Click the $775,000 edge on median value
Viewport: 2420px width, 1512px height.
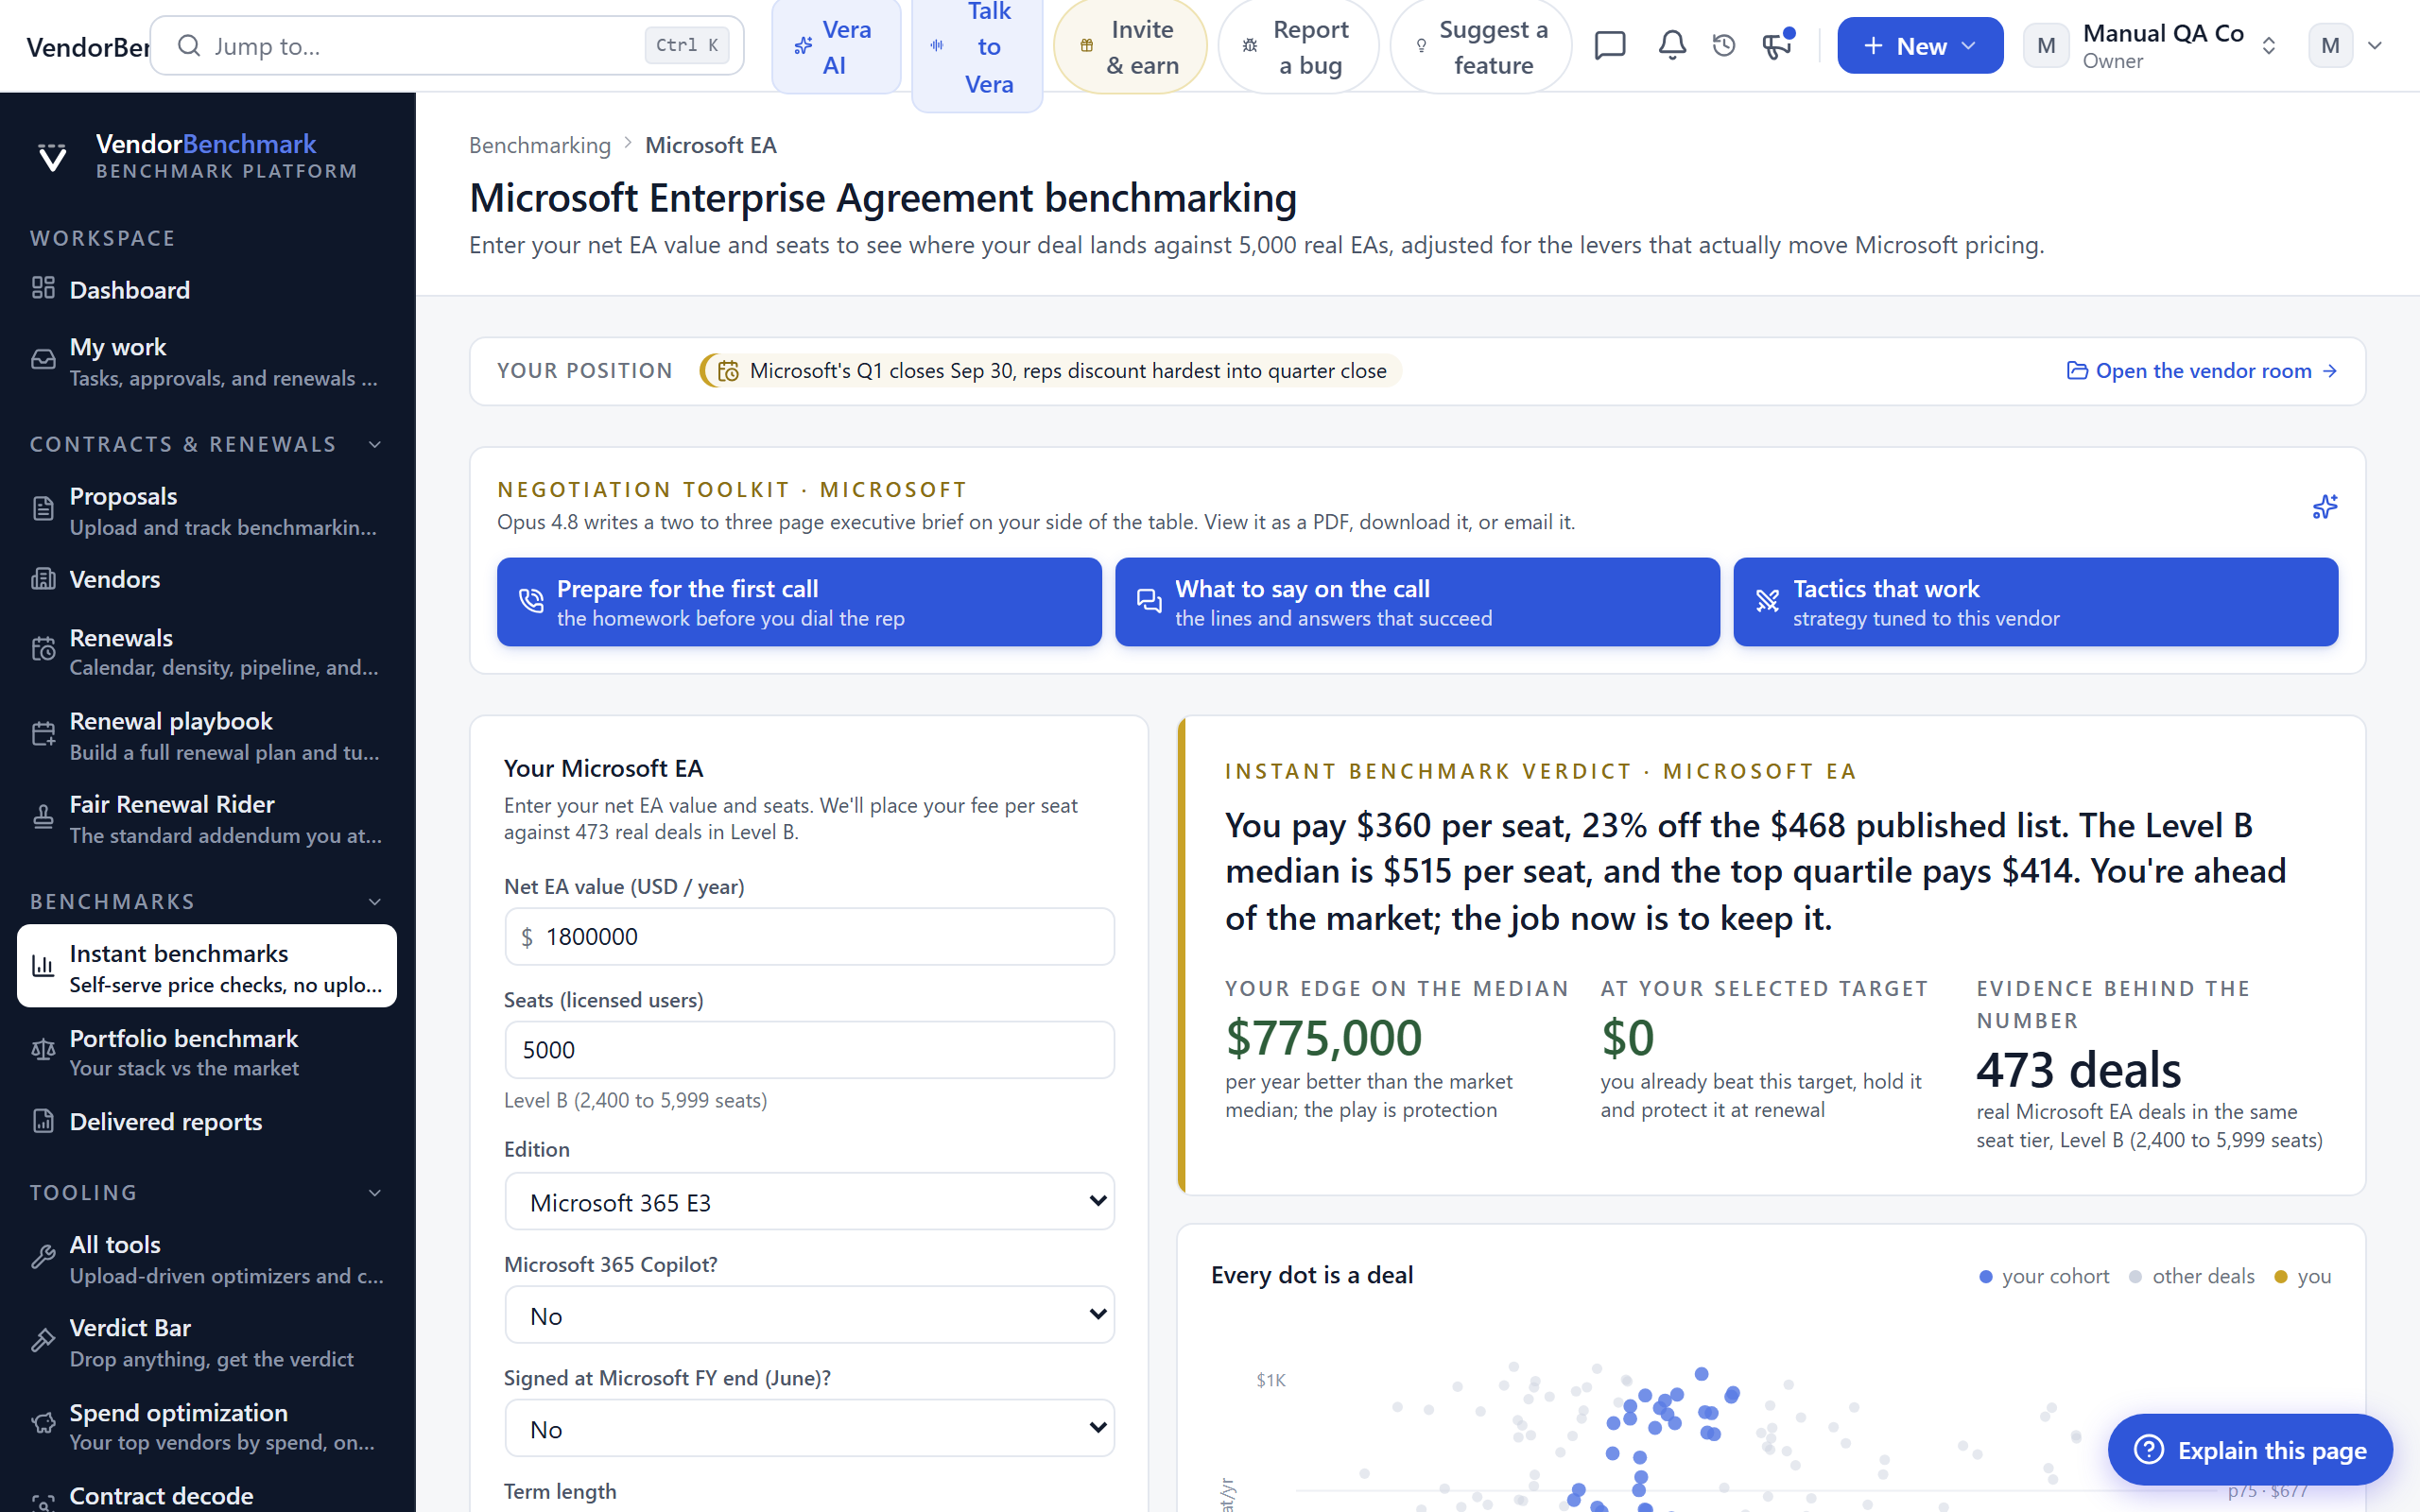click(1323, 1038)
